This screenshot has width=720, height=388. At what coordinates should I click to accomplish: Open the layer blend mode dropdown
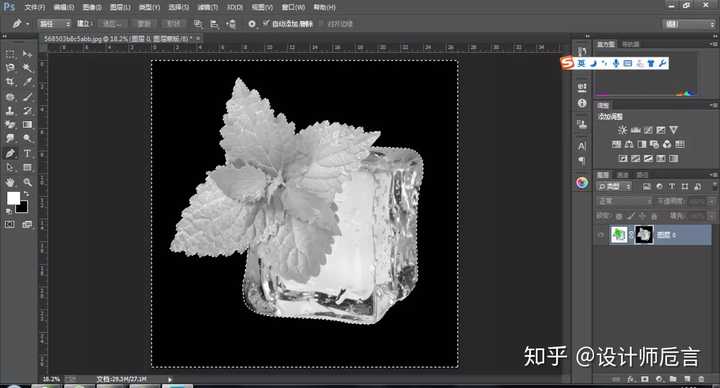point(624,201)
